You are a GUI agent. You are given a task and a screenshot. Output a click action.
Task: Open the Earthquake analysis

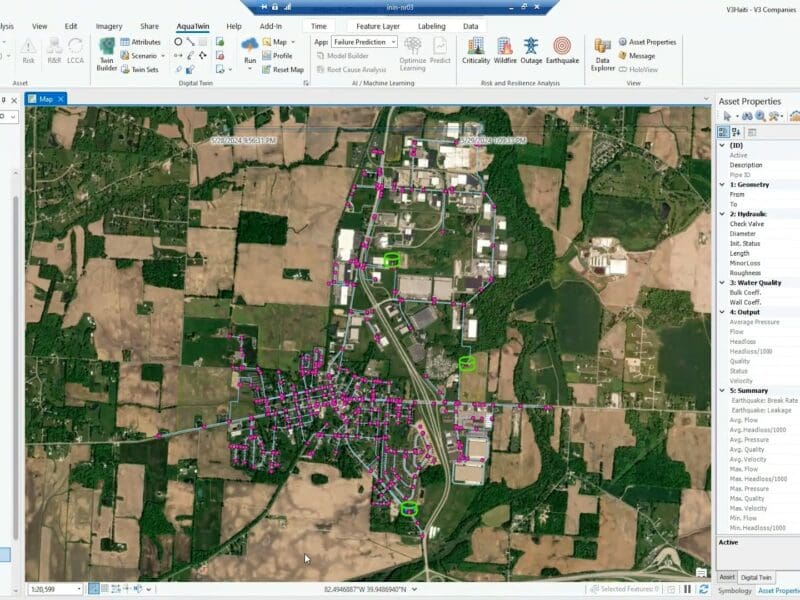point(562,51)
